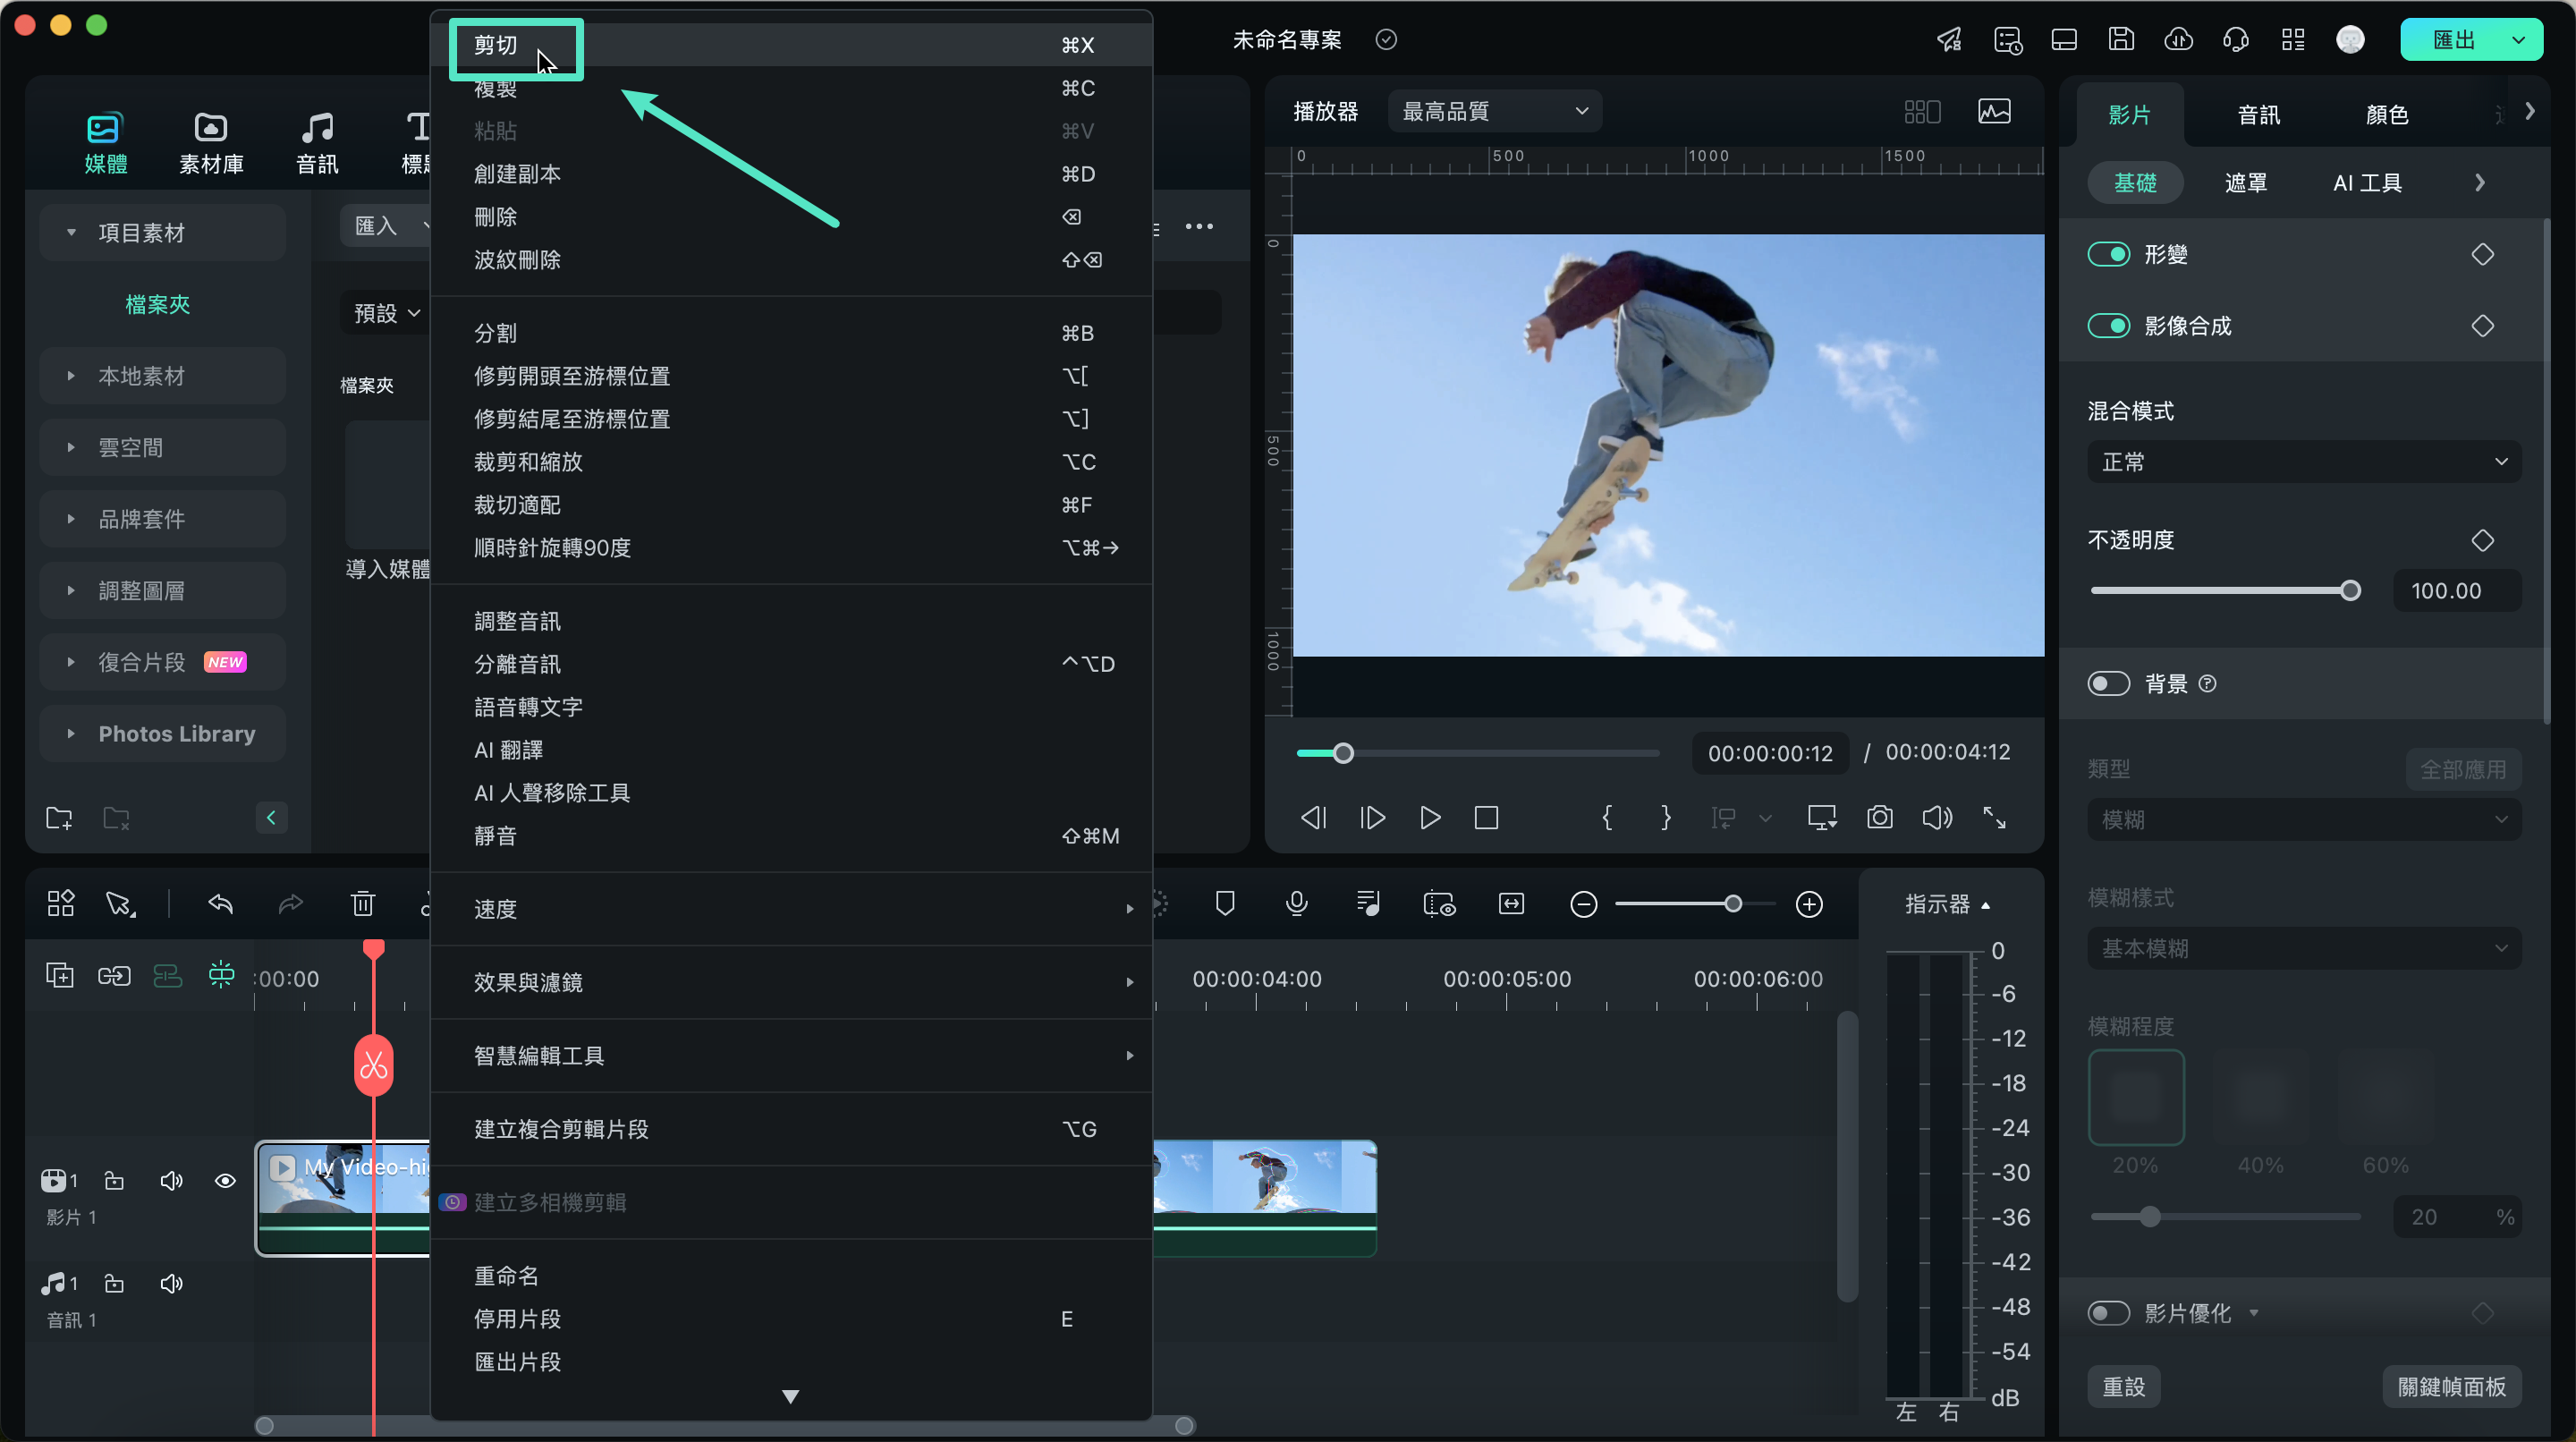Toggle the 形變 (Transform) switch on
This screenshot has width=2576, height=1442.
[2109, 253]
